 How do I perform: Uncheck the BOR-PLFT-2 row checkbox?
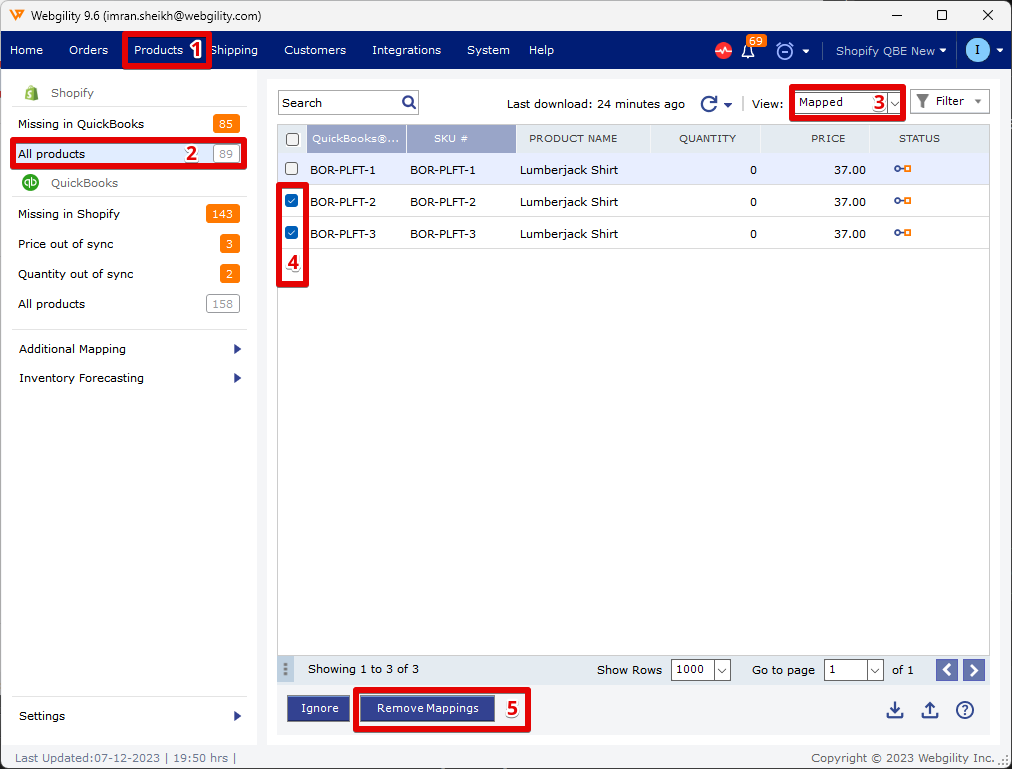point(292,201)
